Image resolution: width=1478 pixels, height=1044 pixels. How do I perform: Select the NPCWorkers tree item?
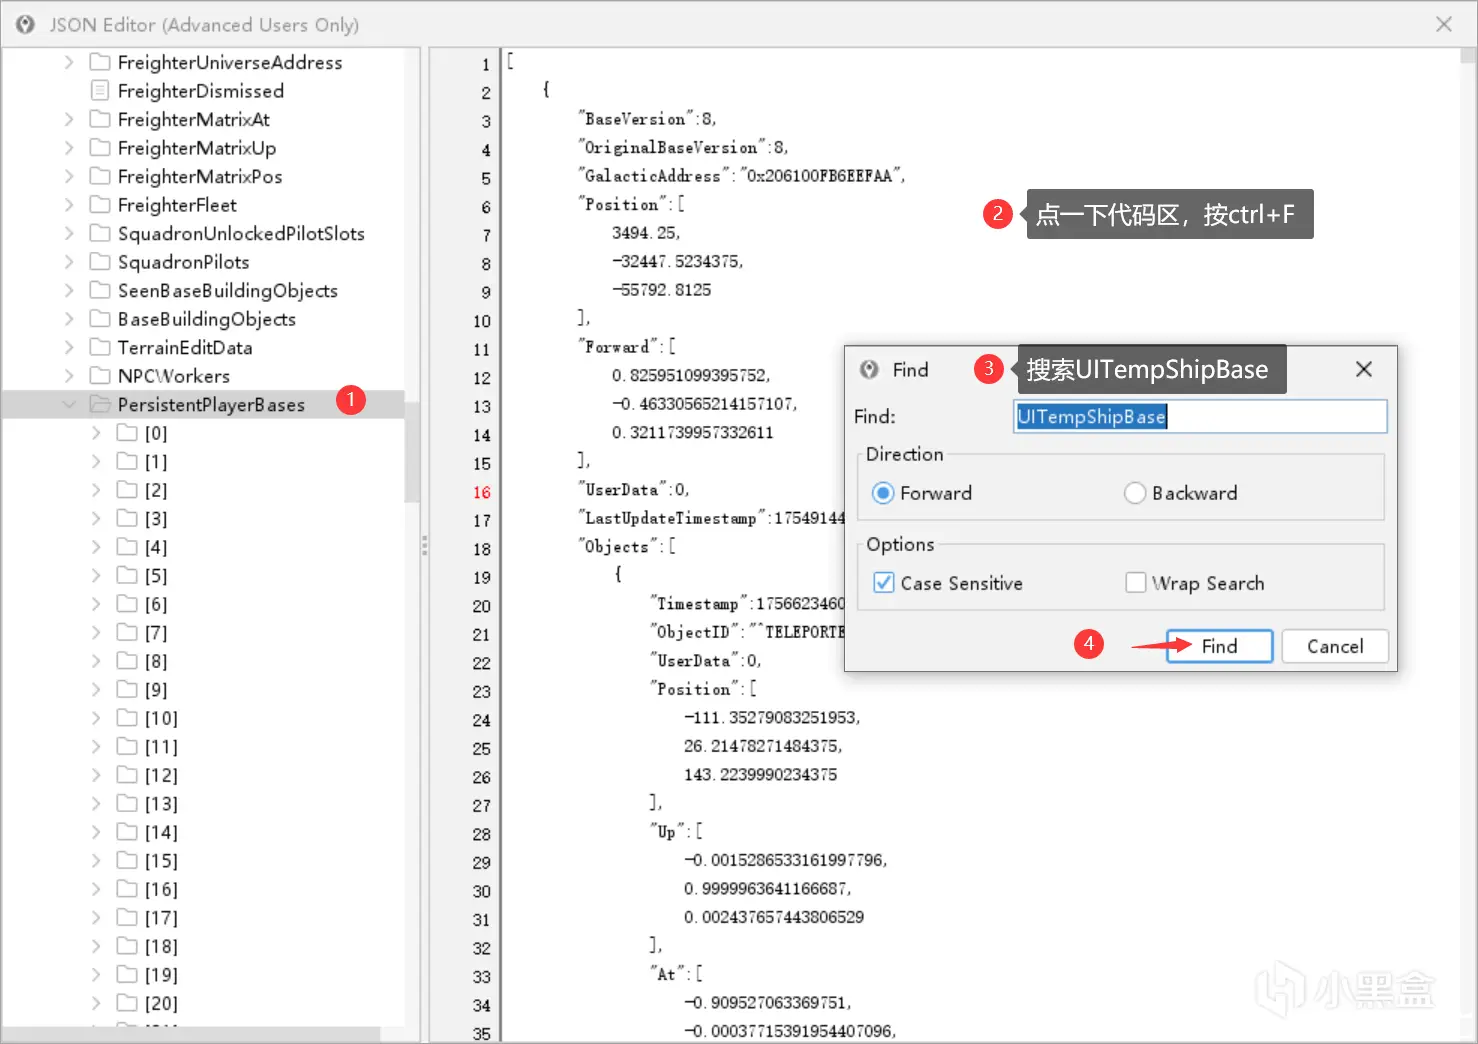tap(174, 376)
